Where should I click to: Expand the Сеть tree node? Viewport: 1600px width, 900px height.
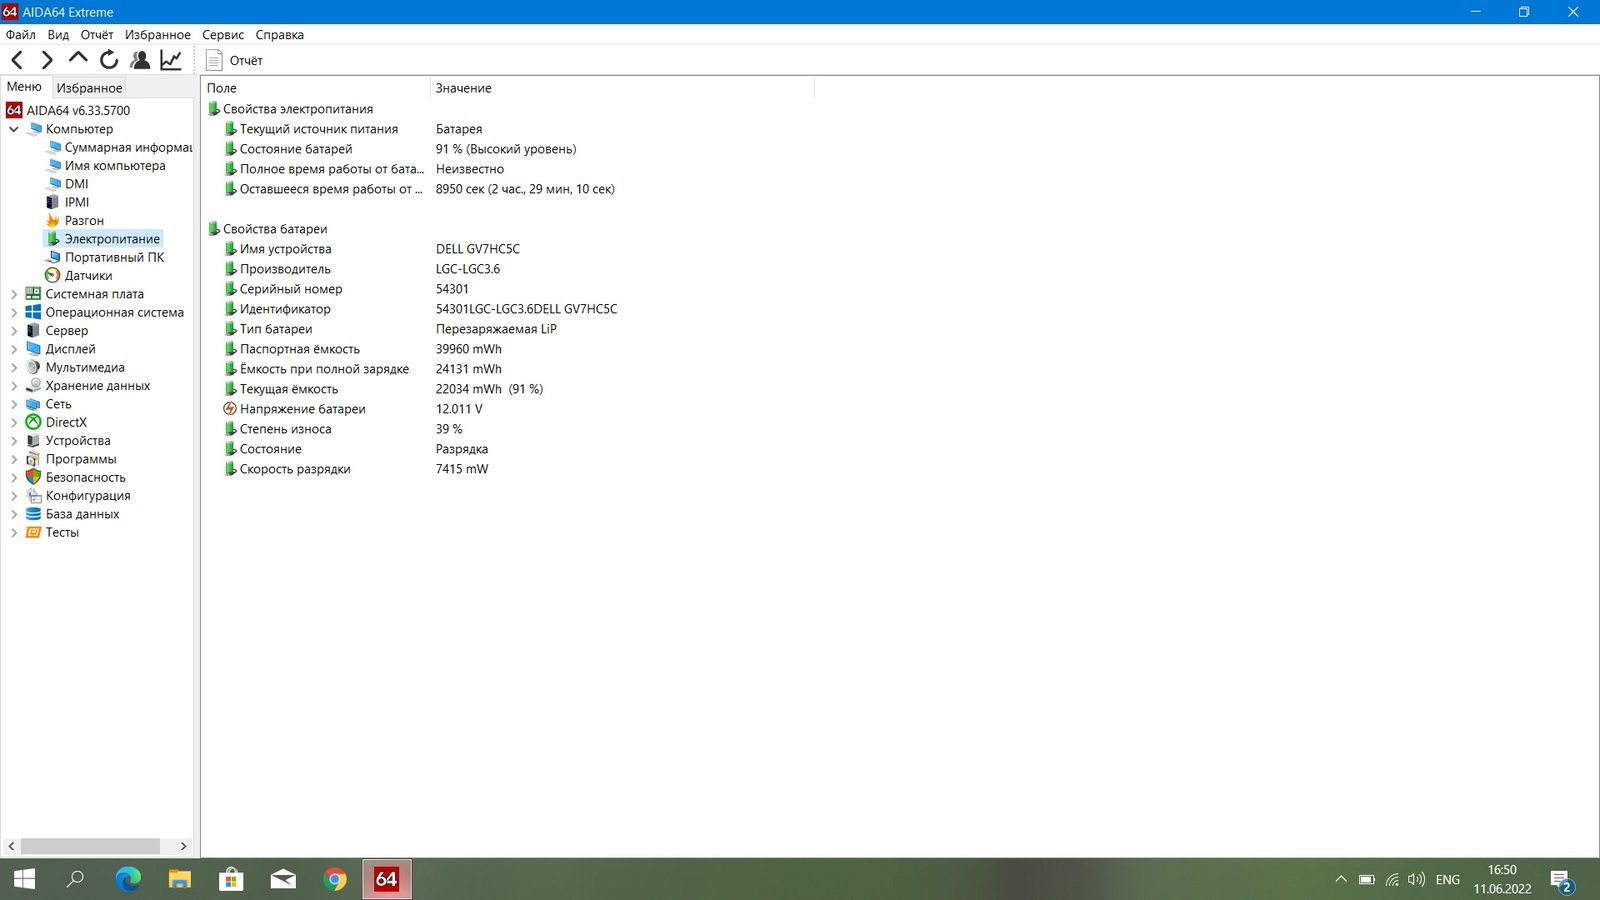(x=14, y=404)
